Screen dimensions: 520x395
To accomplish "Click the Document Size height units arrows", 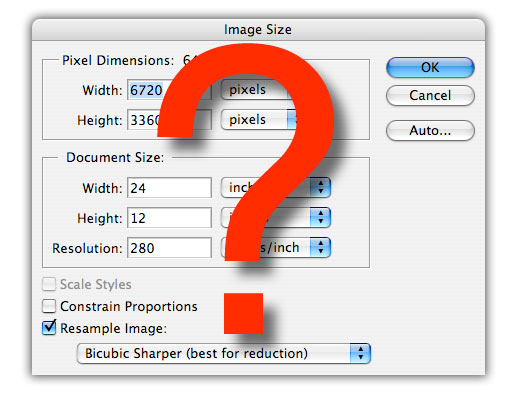I will pyautogui.click(x=320, y=217).
